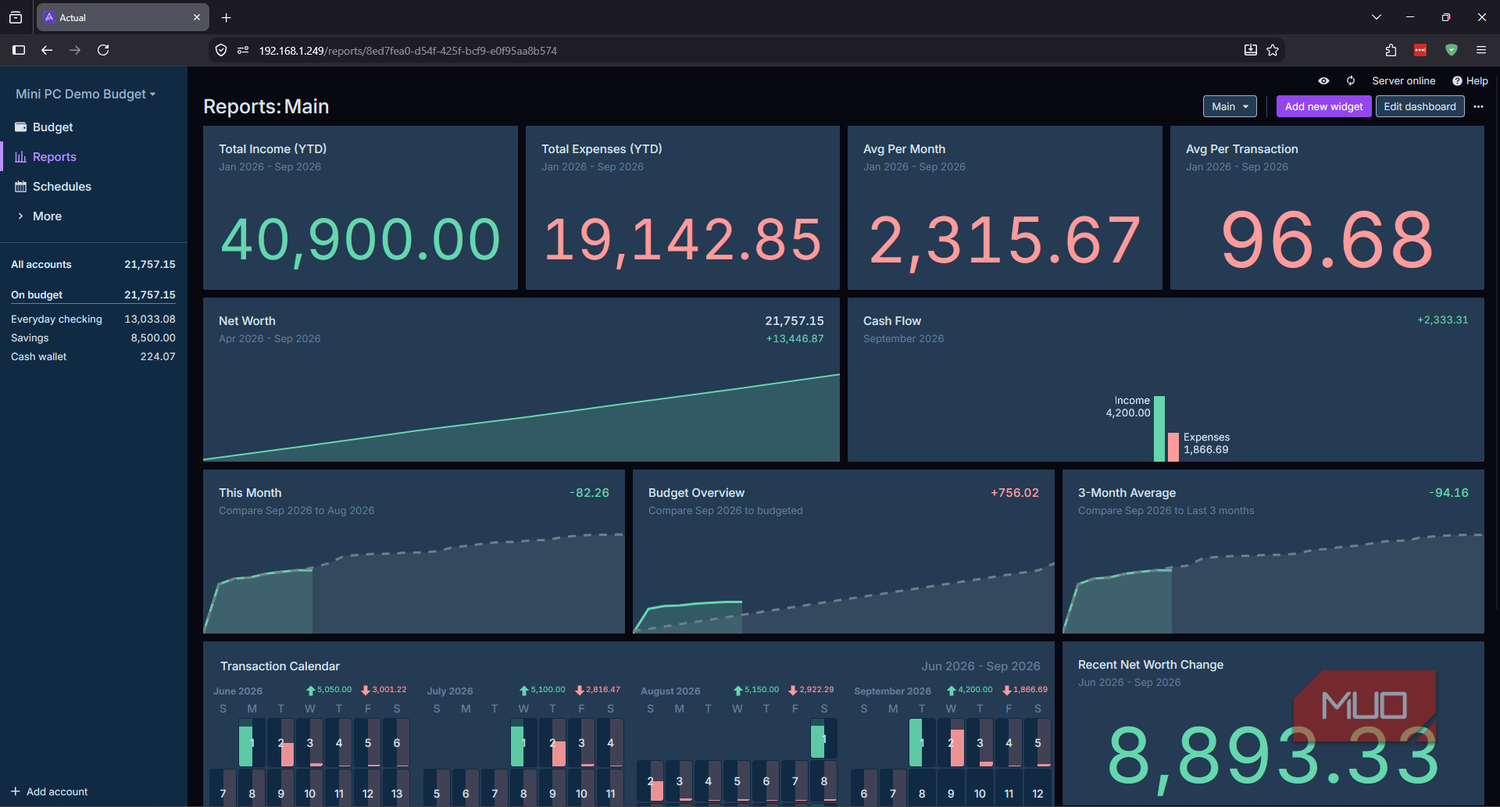Open the Cash wallet account
1500x807 pixels.
click(x=94, y=357)
